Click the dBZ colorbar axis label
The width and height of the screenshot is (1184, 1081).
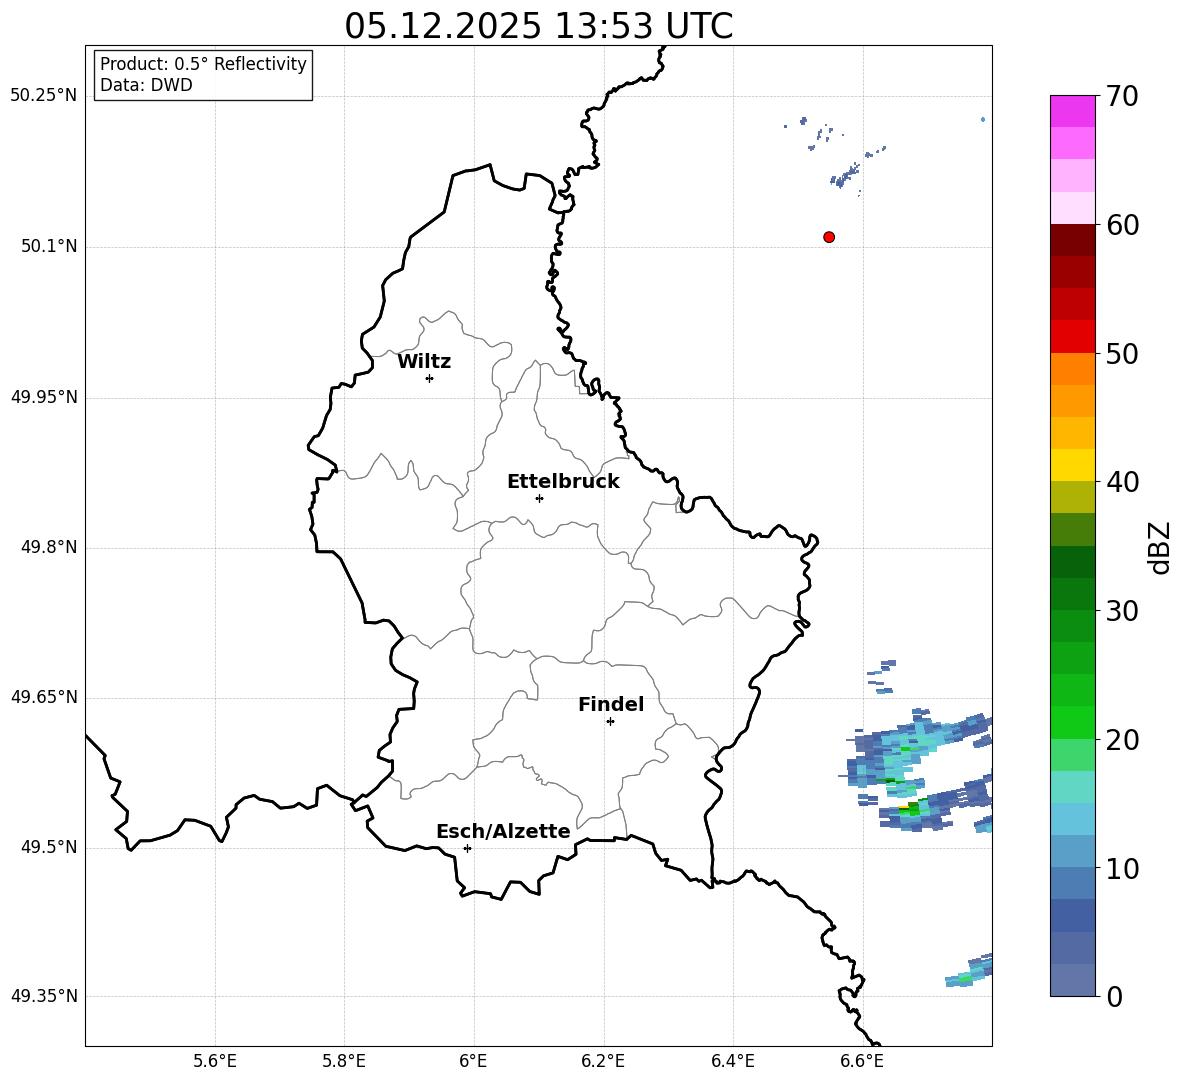click(x=1159, y=547)
